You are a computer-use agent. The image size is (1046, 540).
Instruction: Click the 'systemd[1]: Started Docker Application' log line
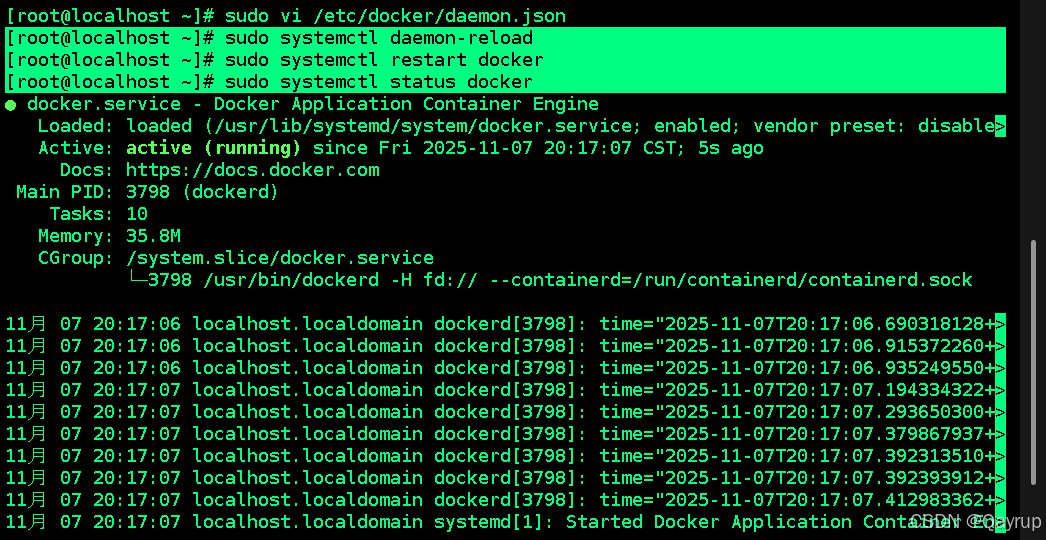click(x=505, y=523)
